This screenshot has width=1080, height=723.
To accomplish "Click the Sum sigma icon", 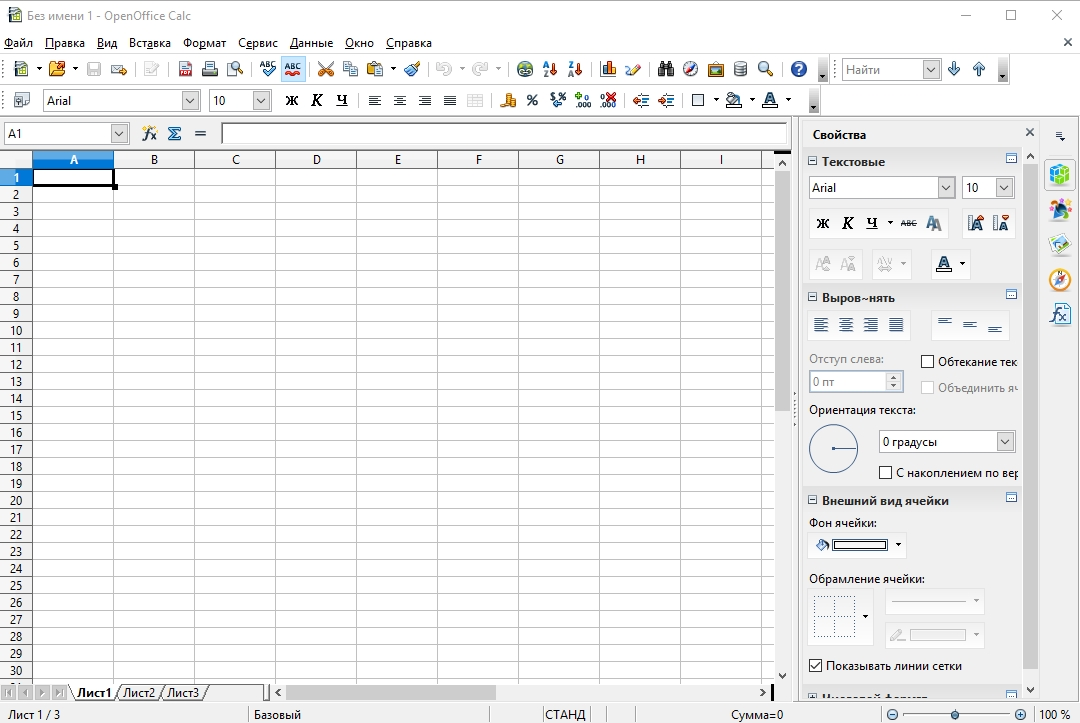I will (175, 133).
